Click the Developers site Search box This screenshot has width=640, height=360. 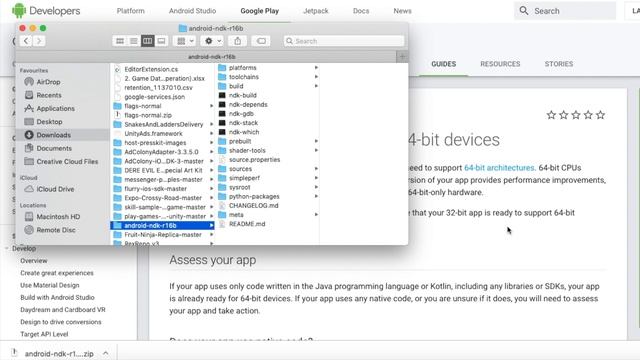[x=565, y=11]
